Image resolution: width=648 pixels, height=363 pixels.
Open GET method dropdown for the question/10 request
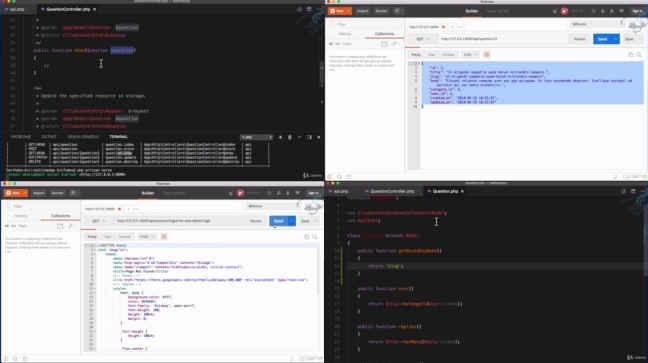(x=422, y=39)
